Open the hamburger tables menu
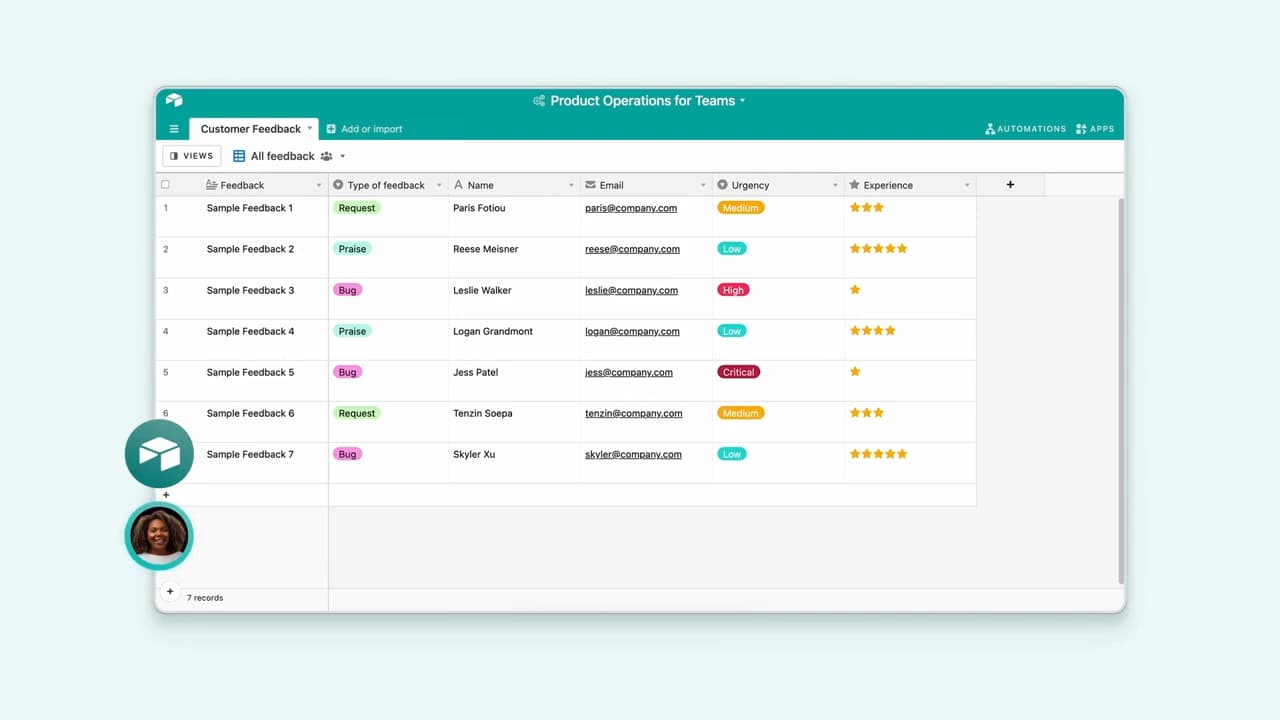Viewport: 1280px width, 720px height. pyautogui.click(x=174, y=129)
